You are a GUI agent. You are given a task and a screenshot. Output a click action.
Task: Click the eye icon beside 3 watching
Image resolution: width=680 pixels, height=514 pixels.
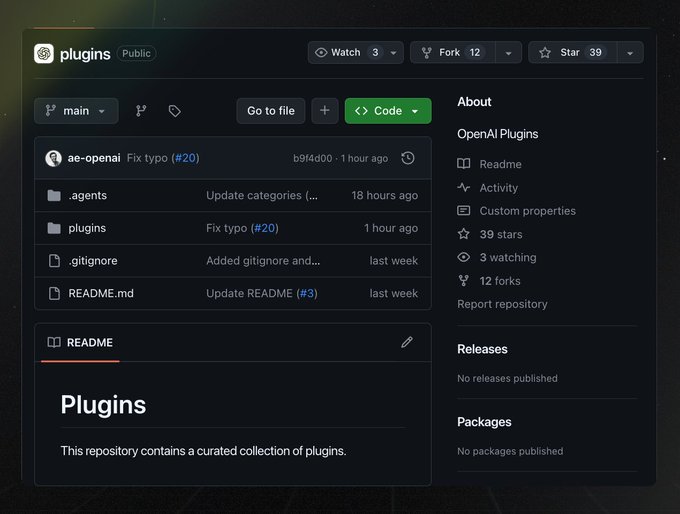[464, 257]
